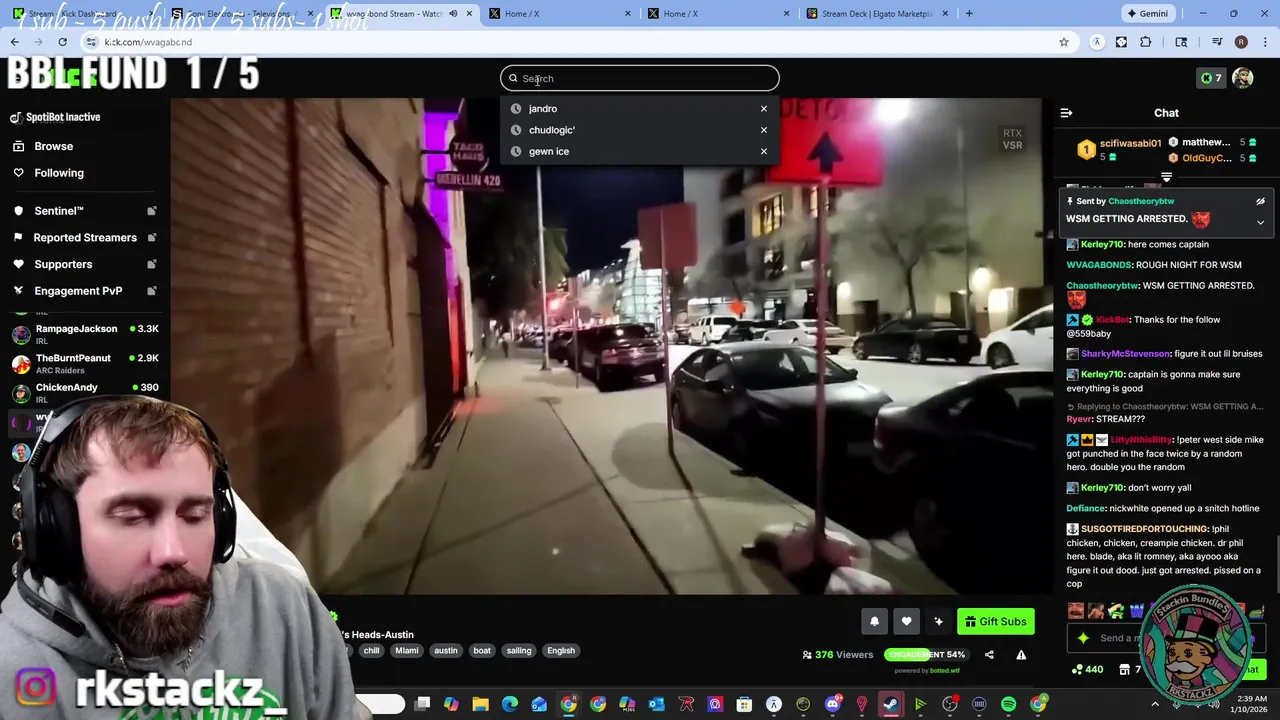Image resolution: width=1280 pixels, height=720 pixels.
Task: Open RampageJackson channel in sidebar
Action: coord(85,334)
